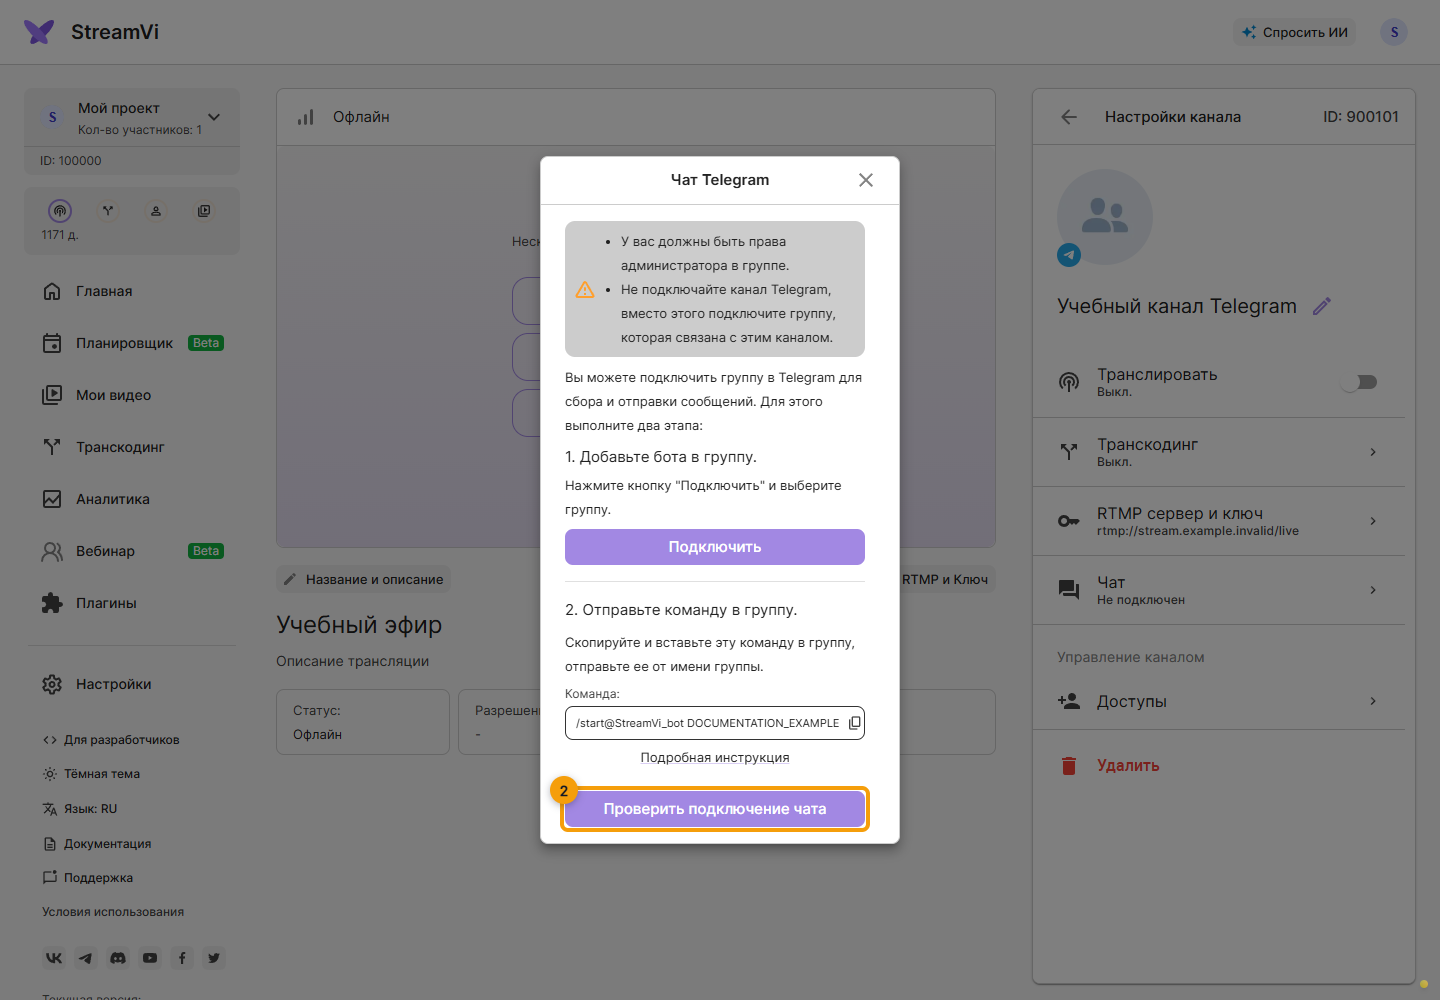
Task: Open the Telegram social link in sidebar
Action: coord(86,958)
